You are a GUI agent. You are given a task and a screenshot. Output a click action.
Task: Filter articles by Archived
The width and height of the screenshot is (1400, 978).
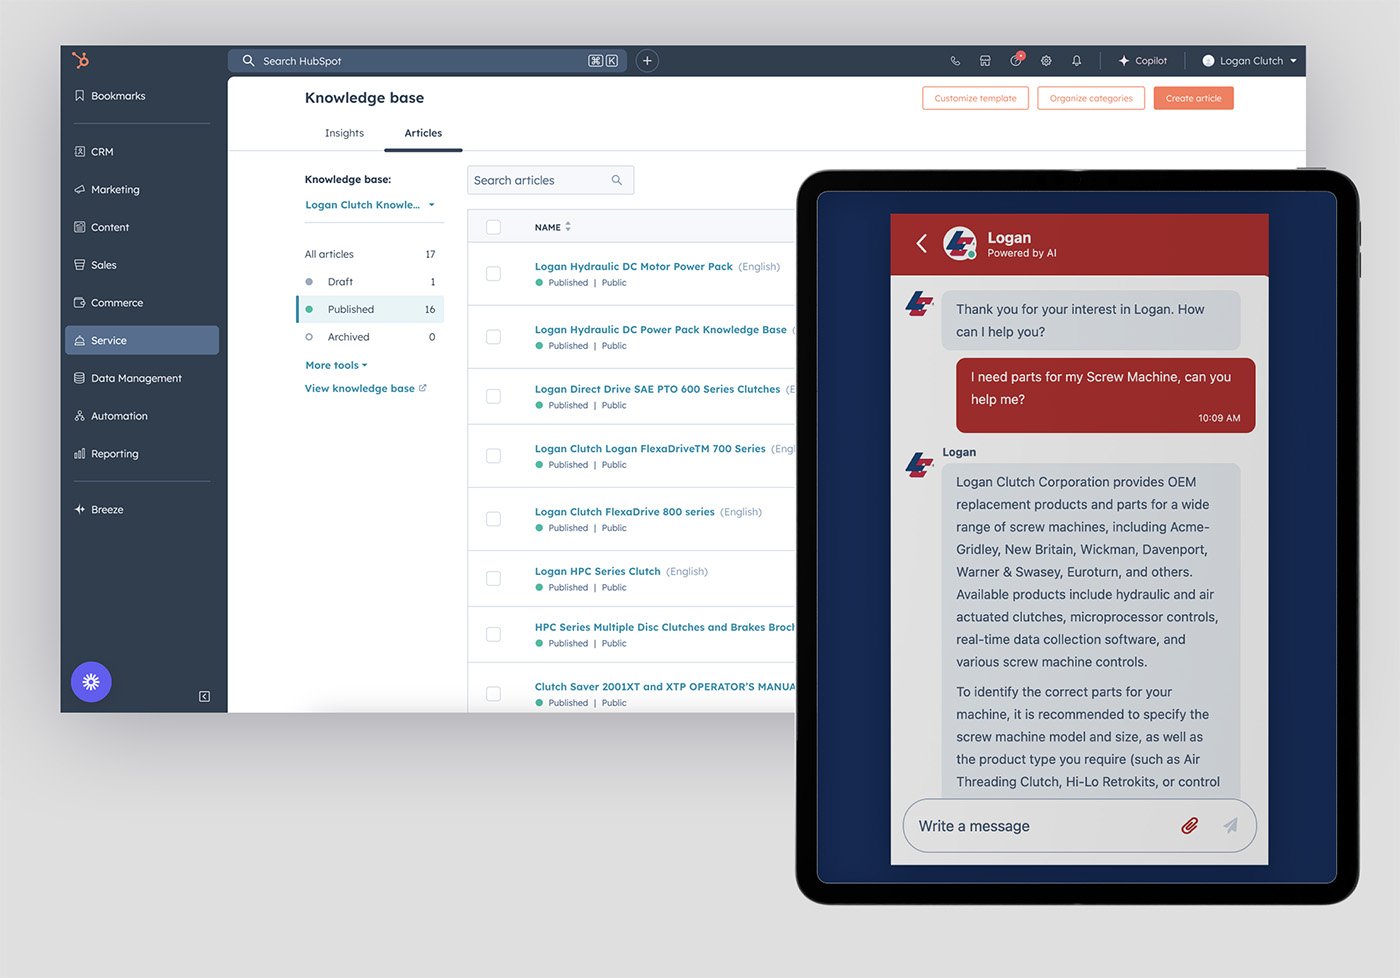[x=370, y=337]
